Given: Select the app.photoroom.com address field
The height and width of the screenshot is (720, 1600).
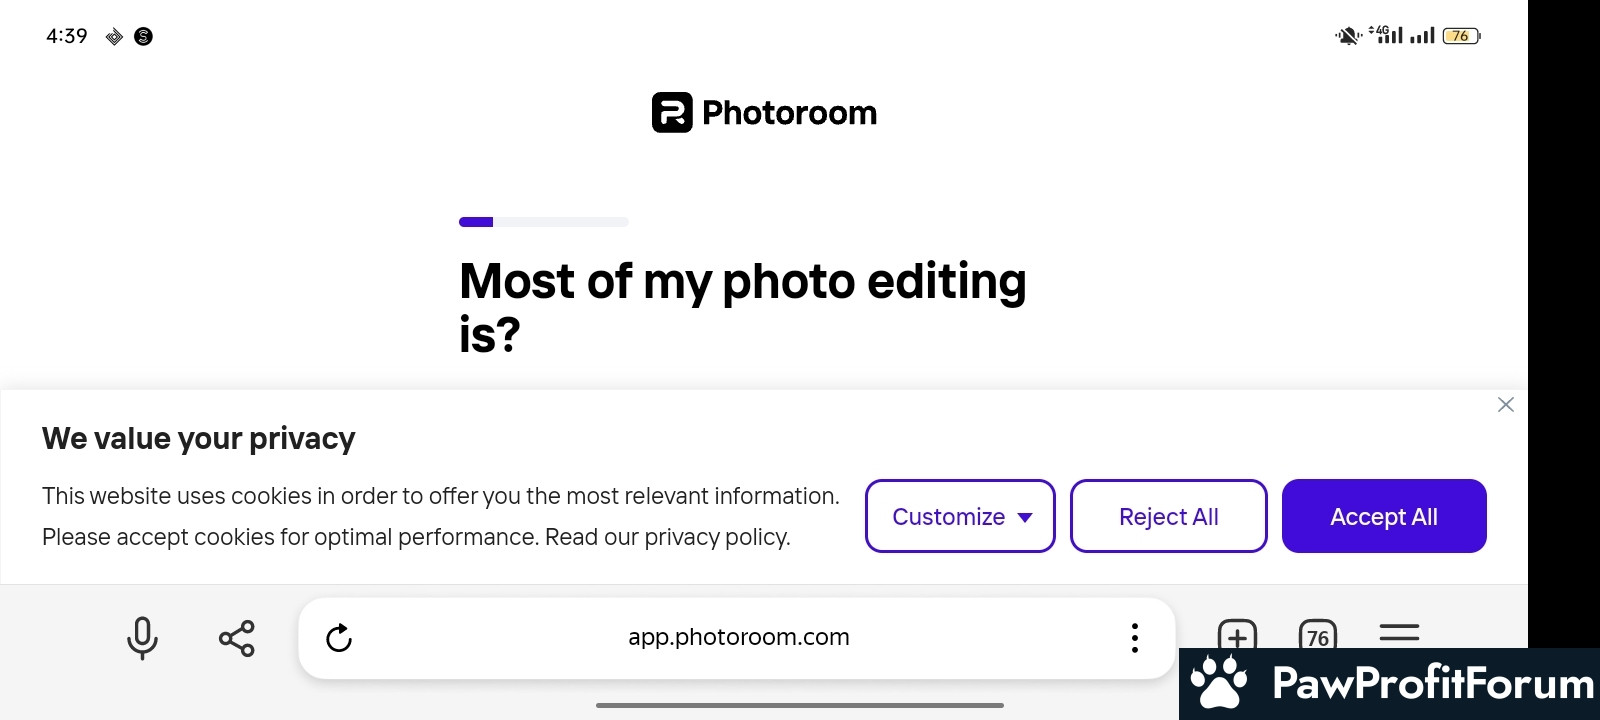Looking at the screenshot, I should [x=738, y=637].
